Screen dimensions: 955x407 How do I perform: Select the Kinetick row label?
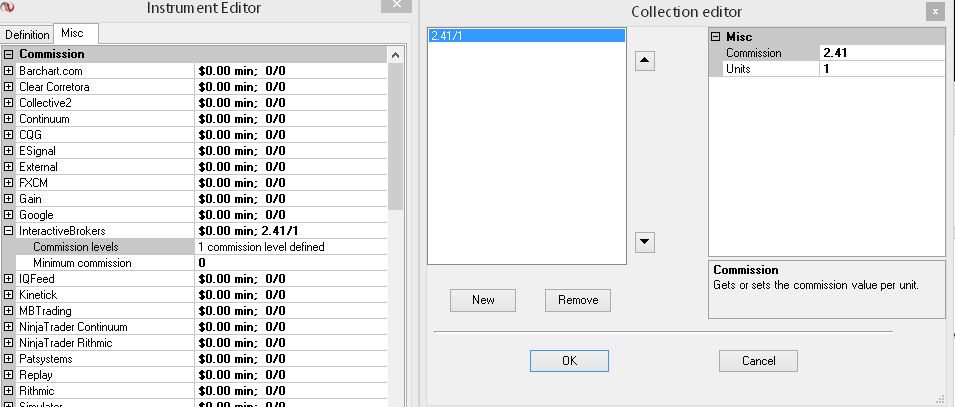point(38,295)
